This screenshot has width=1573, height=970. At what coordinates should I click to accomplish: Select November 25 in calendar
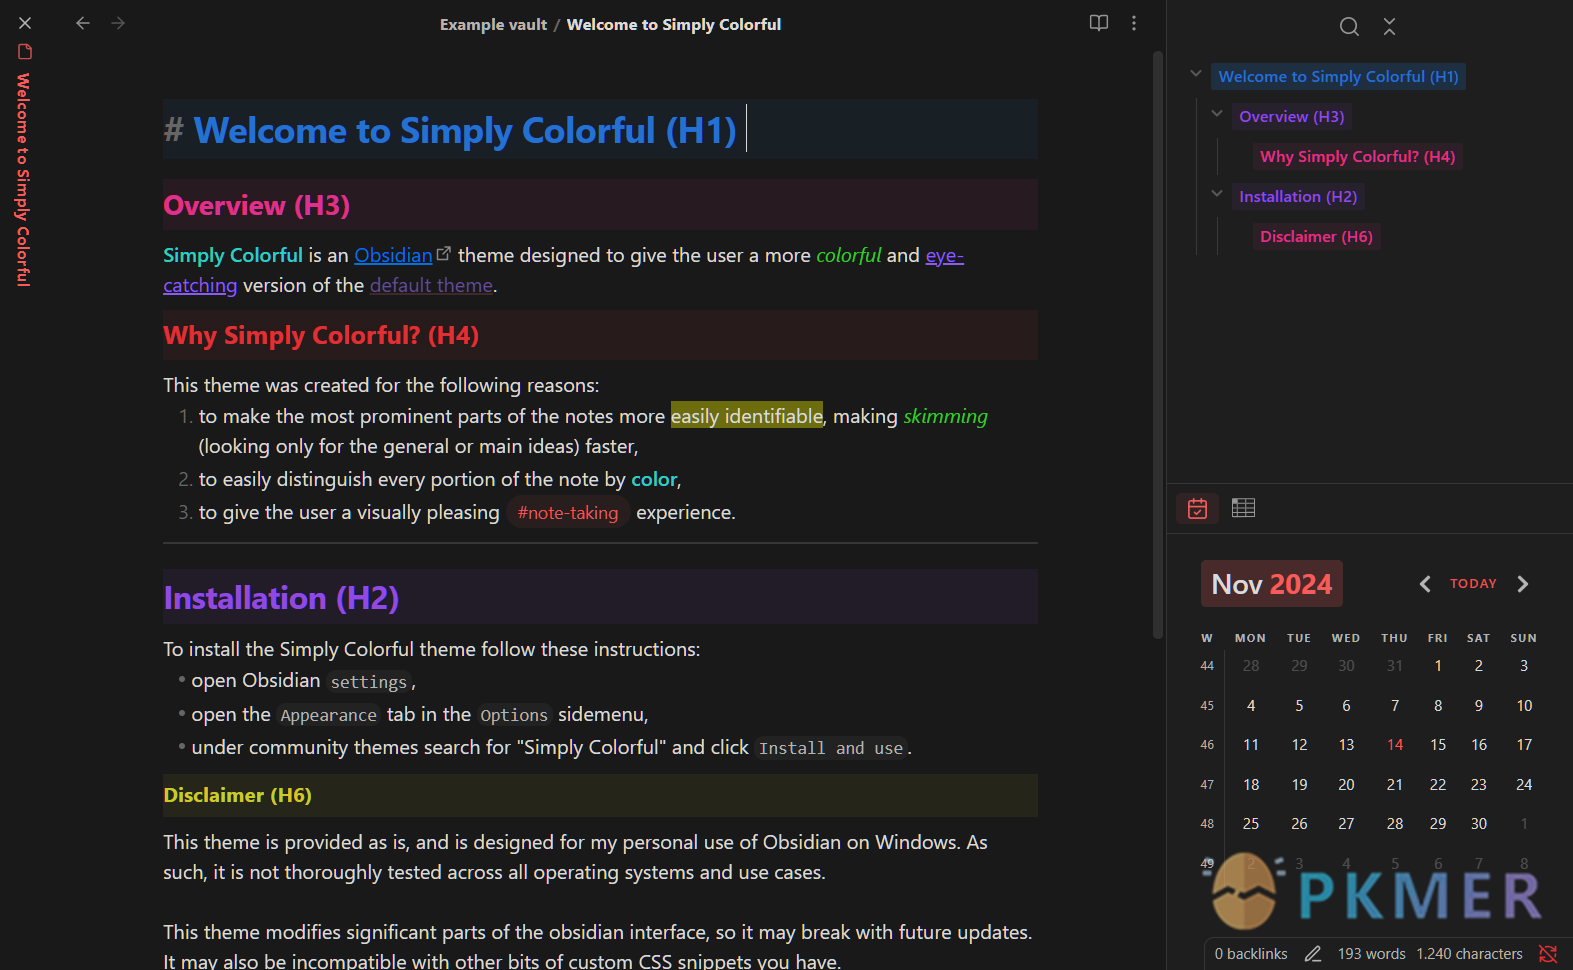[1251, 824]
